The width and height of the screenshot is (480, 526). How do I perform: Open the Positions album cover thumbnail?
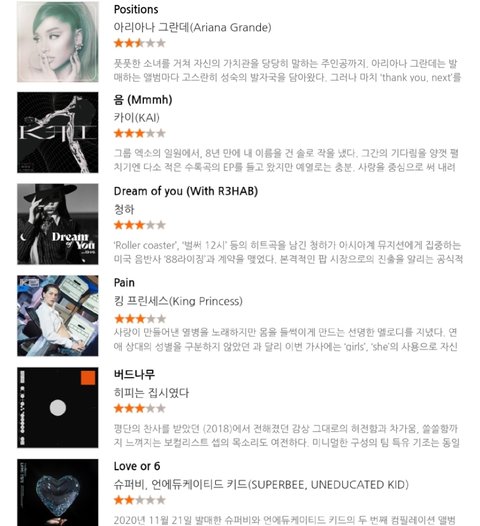(x=58, y=42)
